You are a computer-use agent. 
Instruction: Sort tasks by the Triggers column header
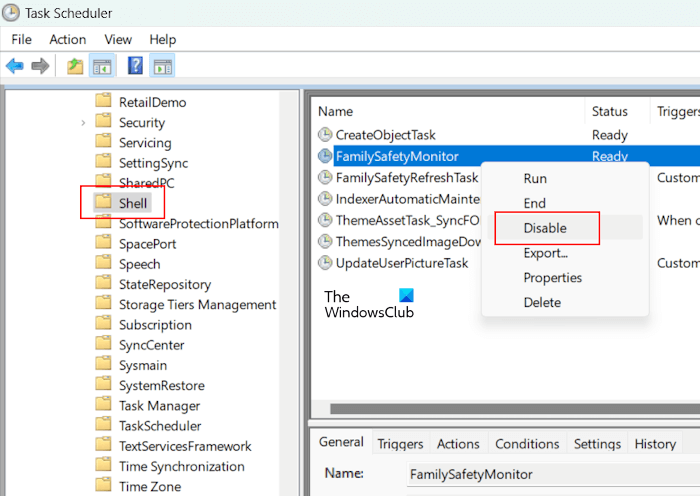tap(675, 111)
